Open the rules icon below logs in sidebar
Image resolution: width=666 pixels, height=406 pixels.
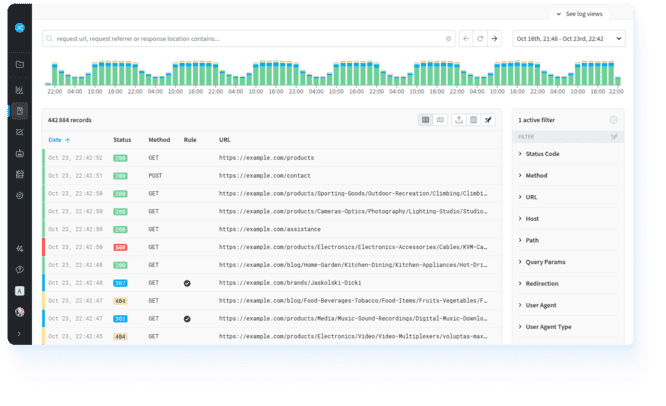click(x=20, y=132)
